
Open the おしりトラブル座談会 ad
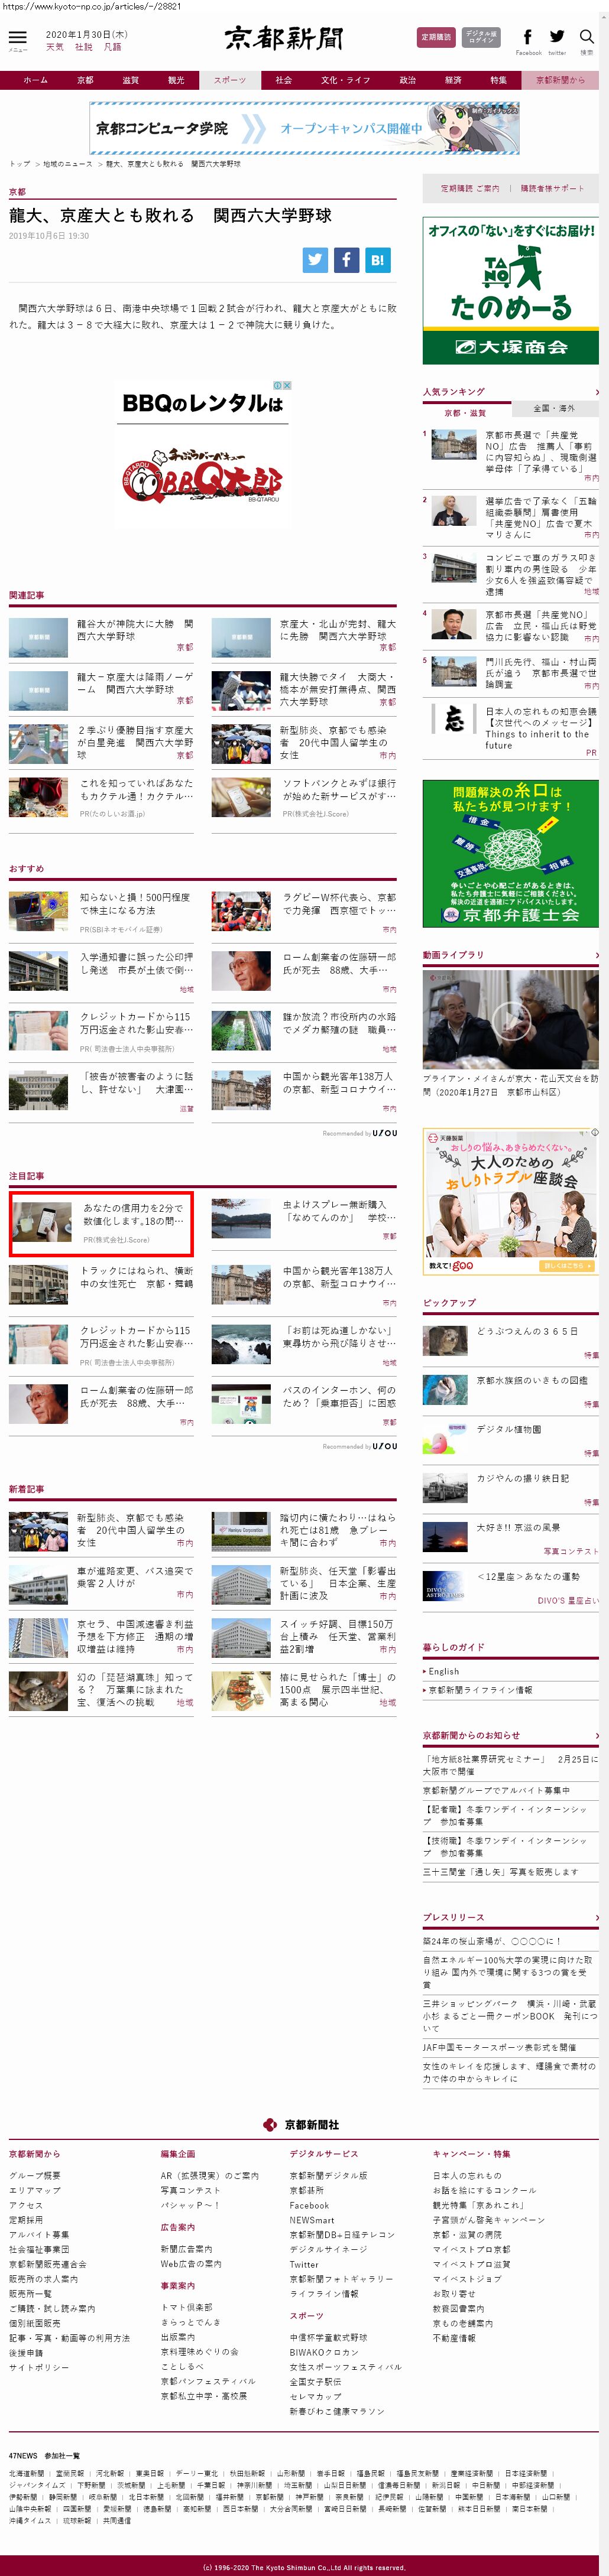(x=510, y=1201)
